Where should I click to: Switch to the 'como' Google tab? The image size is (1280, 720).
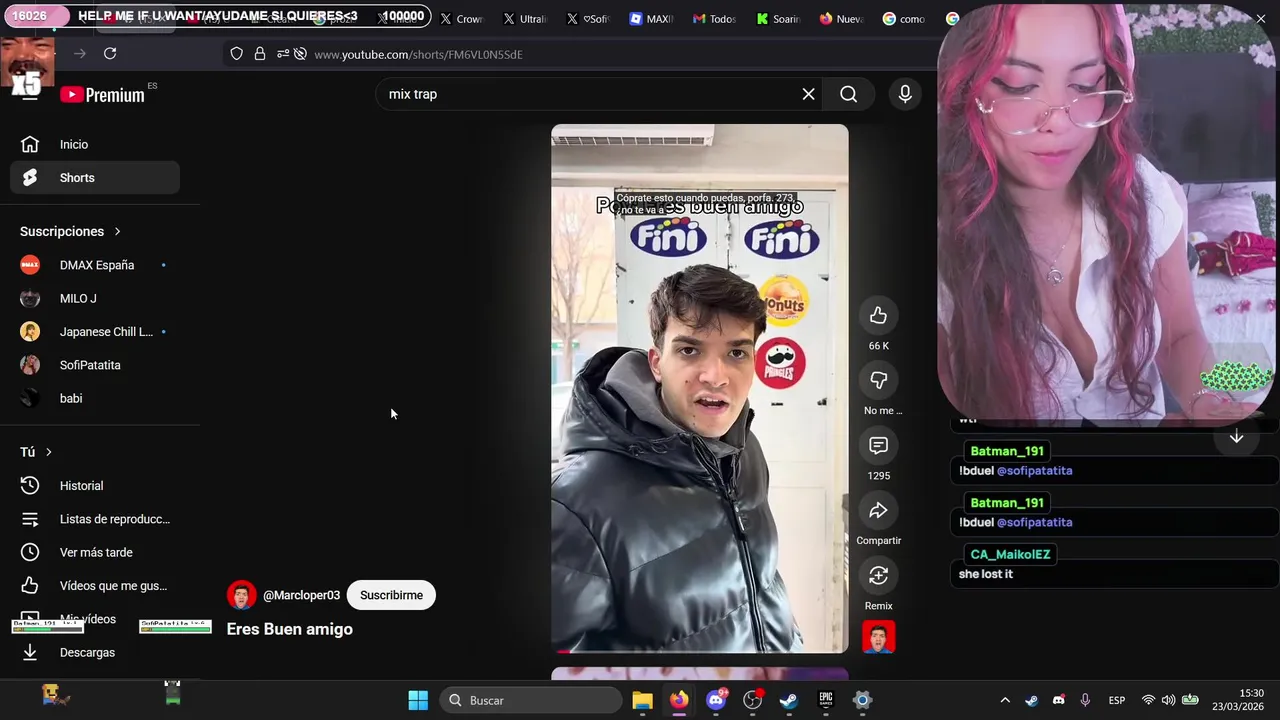tap(904, 19)
